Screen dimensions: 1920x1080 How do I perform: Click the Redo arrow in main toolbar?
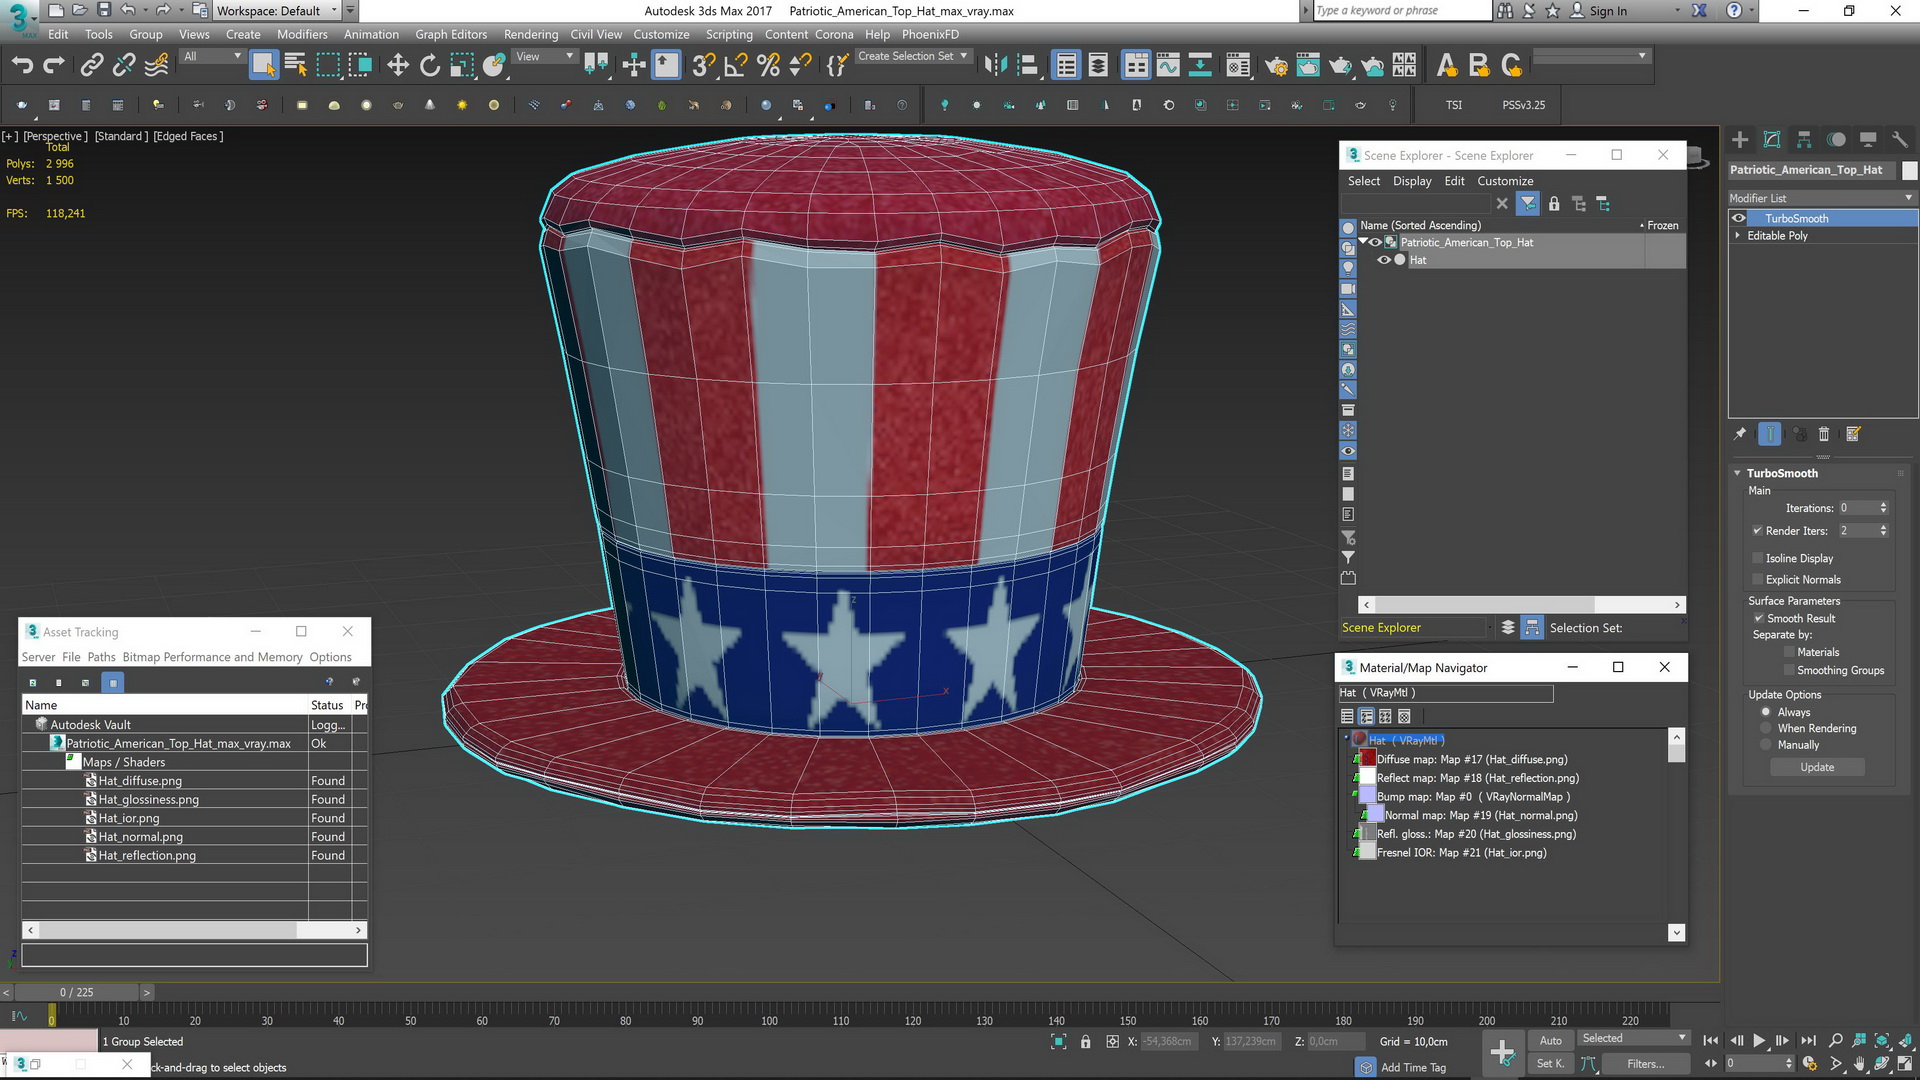click(x=54, y=66)
